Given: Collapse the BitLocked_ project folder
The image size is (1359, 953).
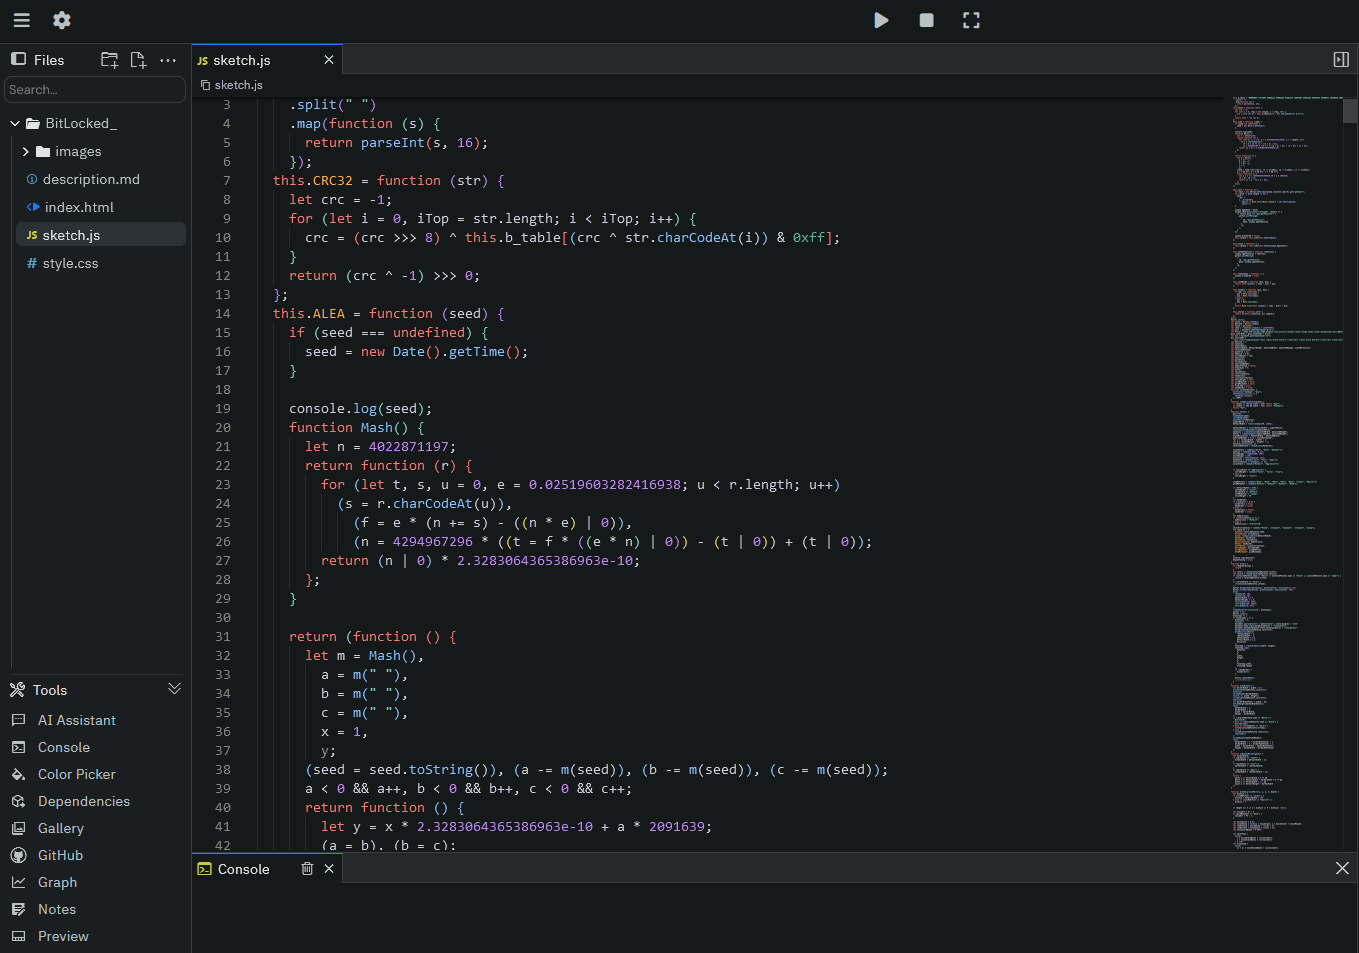Looking at the screenshot, I should point(15,124).
